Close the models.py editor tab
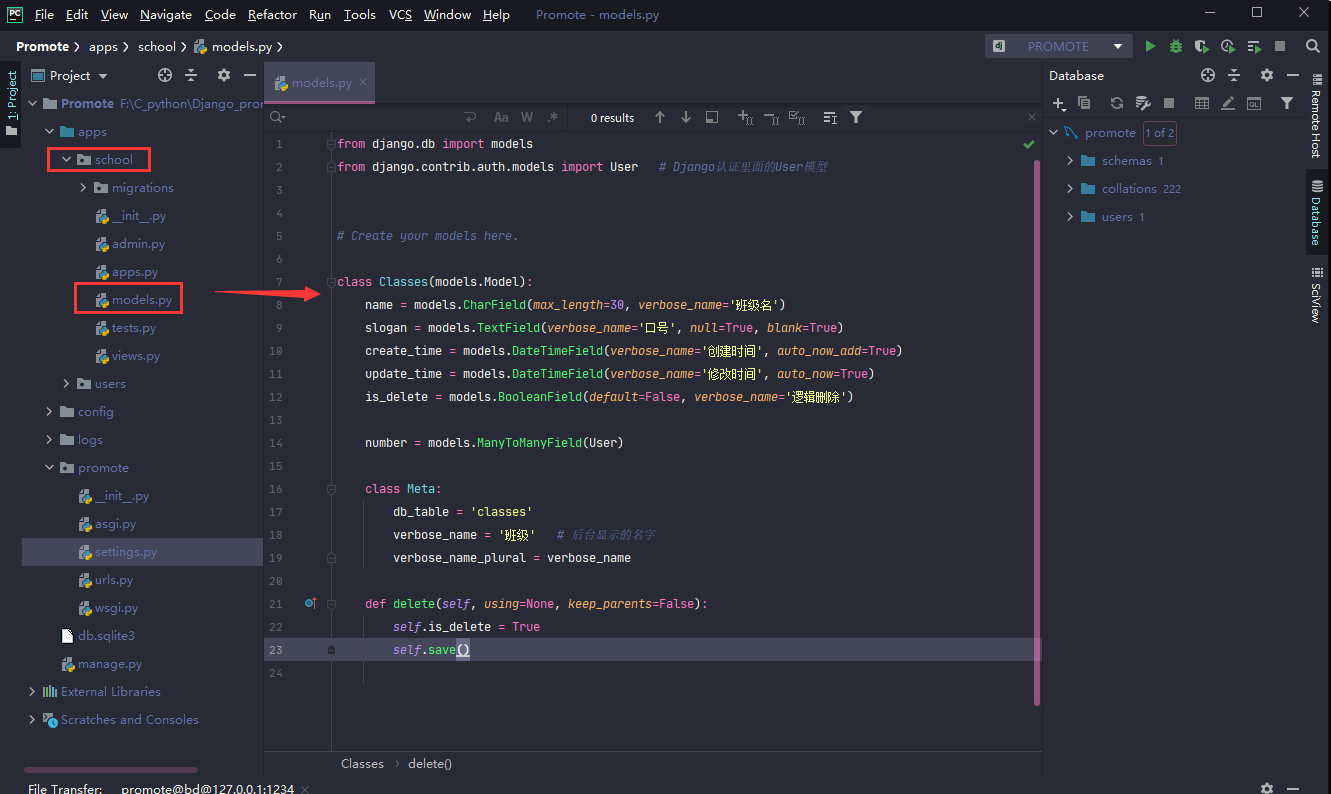Image resolution: width=1331 pixels, height=794 pixels. click(x=363, y=82)
